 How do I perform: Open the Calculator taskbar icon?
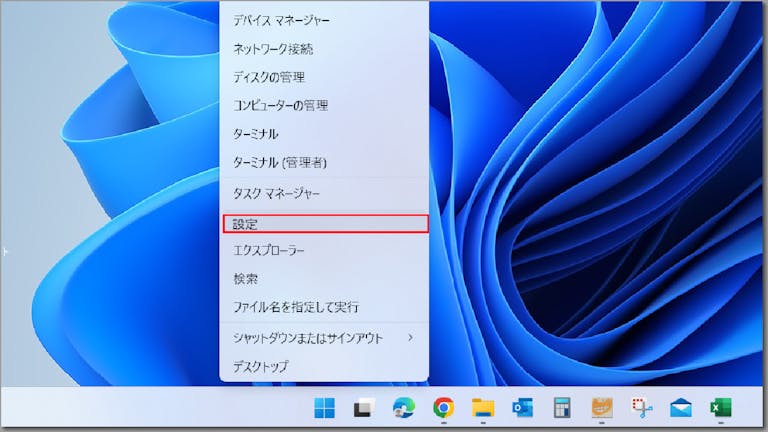pos(562,408)
